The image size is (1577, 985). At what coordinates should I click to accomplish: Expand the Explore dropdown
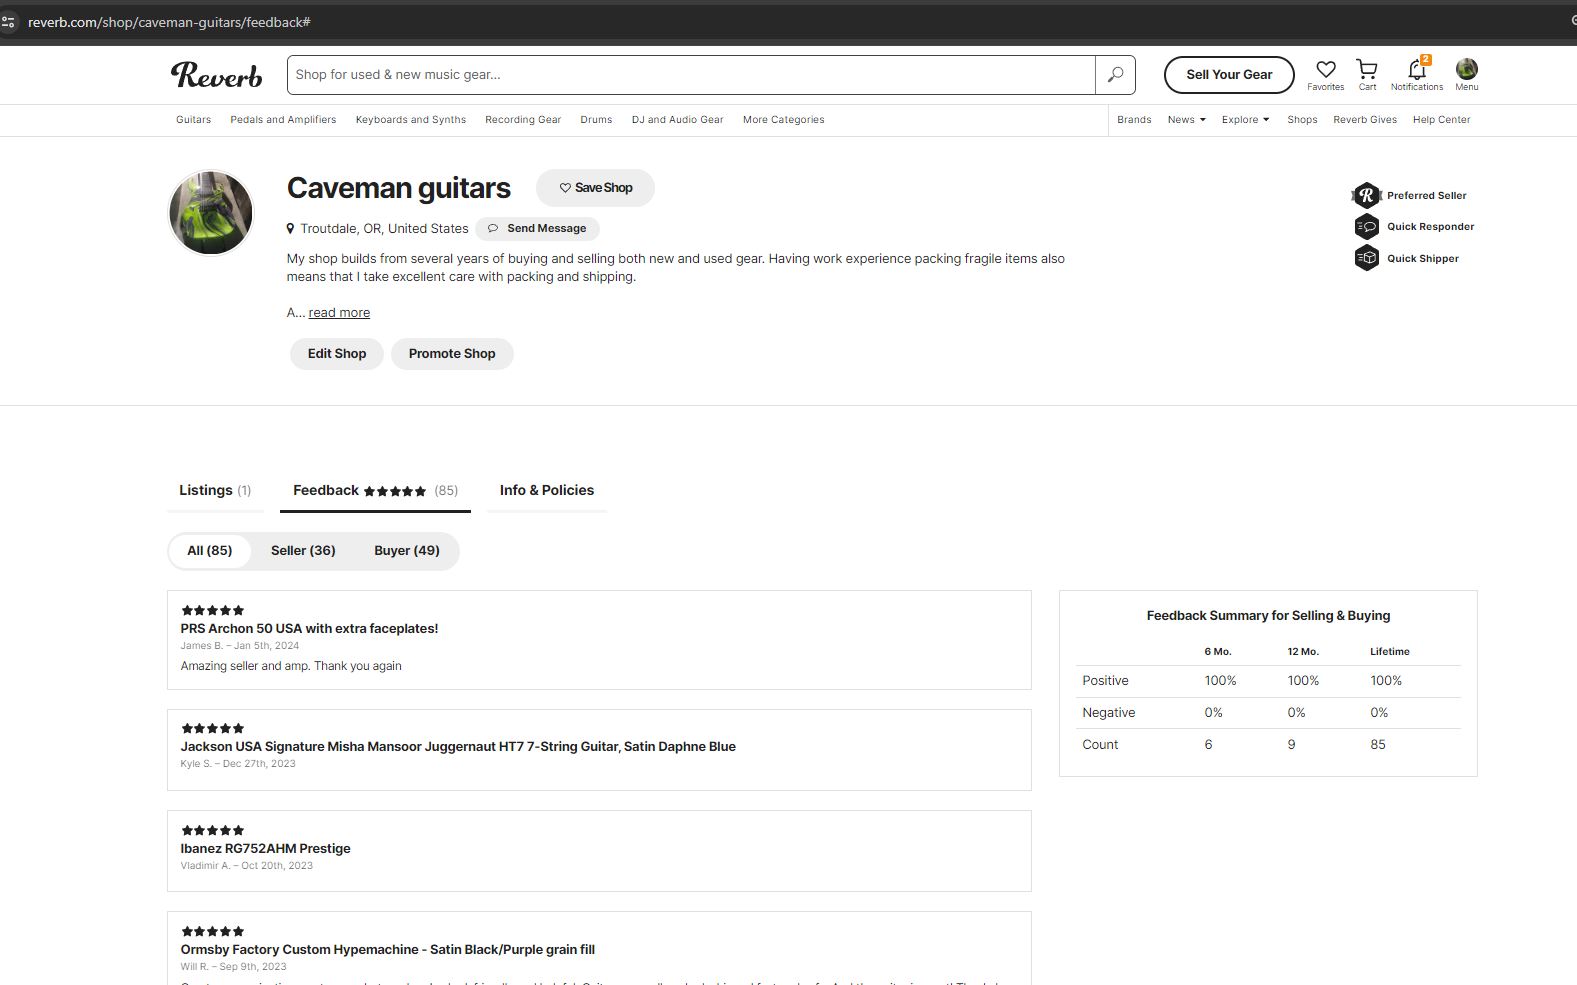point(1245,120)
